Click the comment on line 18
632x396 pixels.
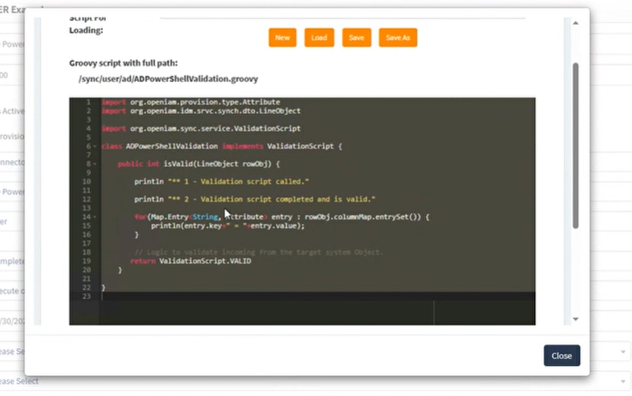point(259,252)
